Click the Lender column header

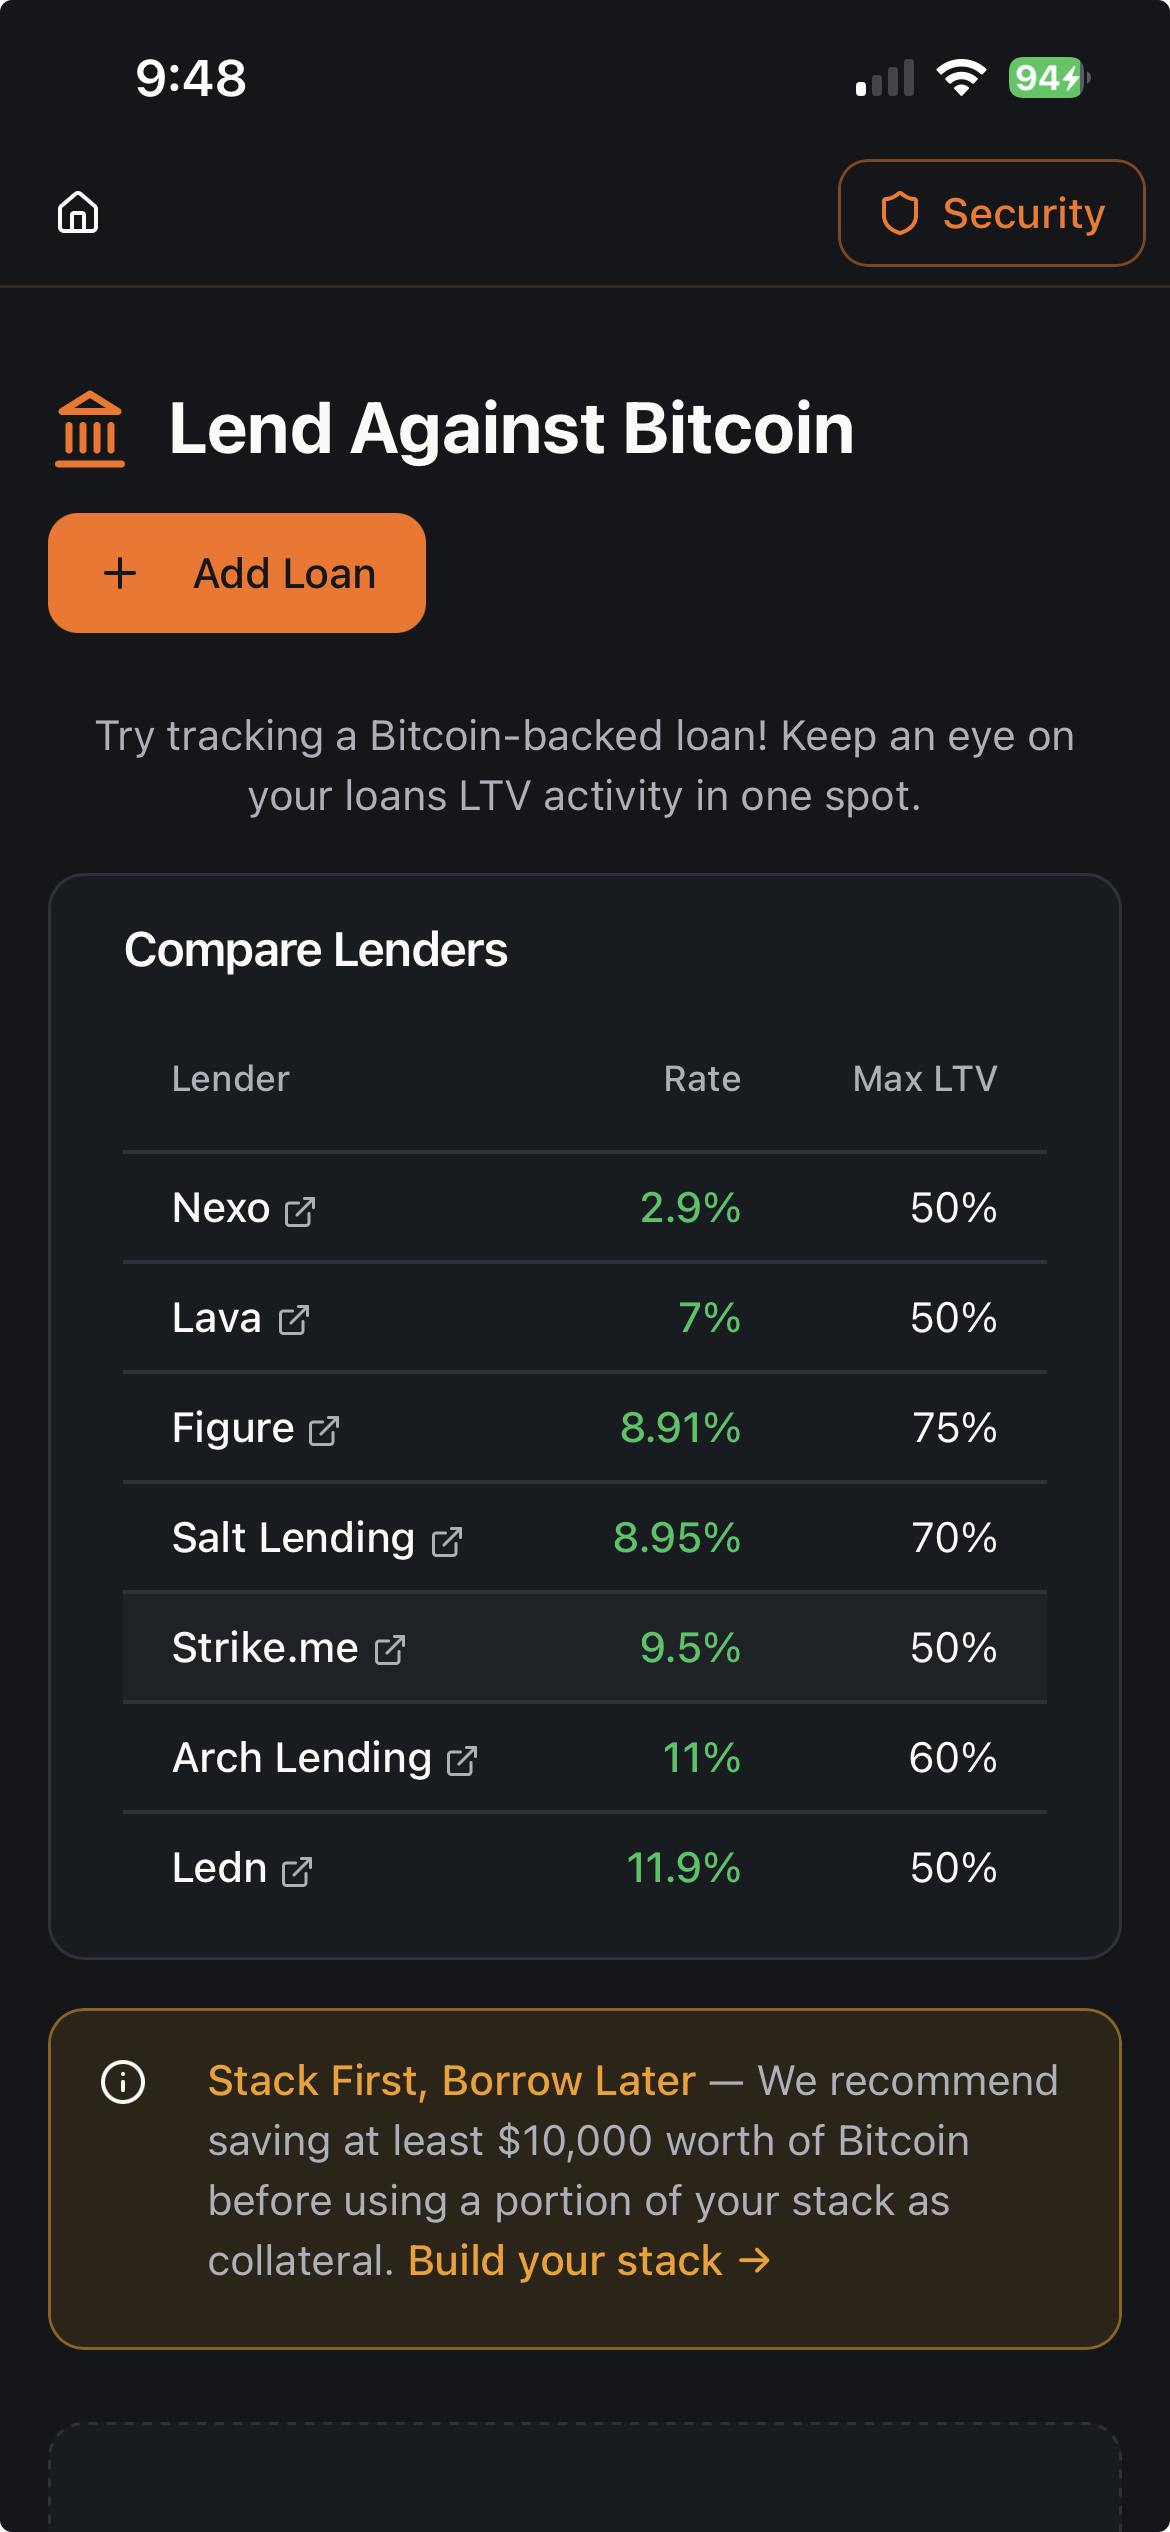pyautogui.click(x=231, y=1079)
